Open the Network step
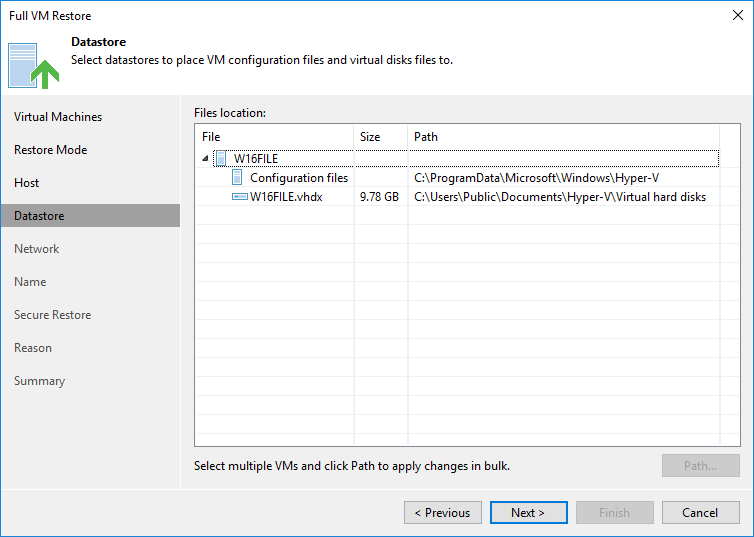754x537 pixels. 37,249
